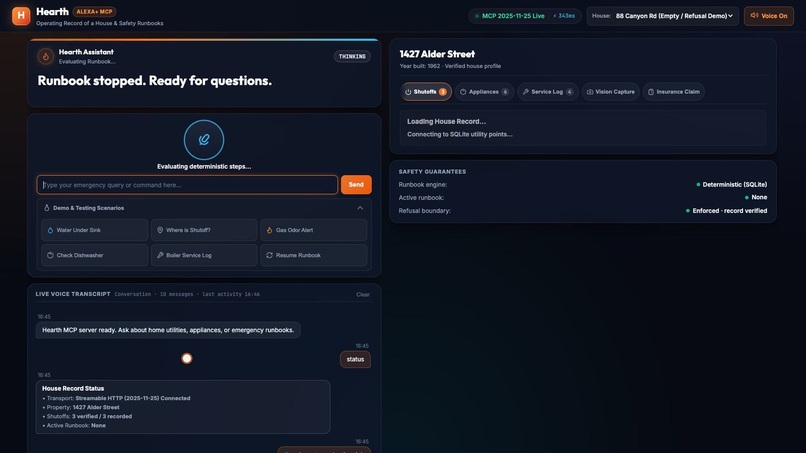Click the orange Send button
The width and height of the screenshot is (806, 453).
pos(356,185)
